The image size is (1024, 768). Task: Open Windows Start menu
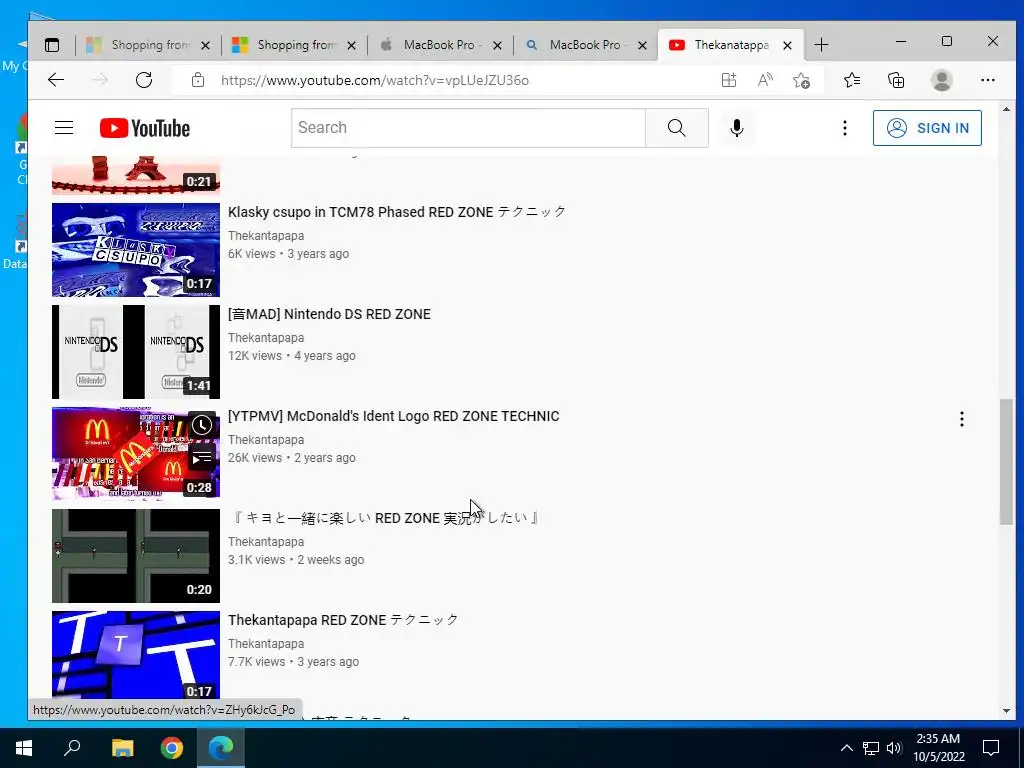(x=24, y=748)
